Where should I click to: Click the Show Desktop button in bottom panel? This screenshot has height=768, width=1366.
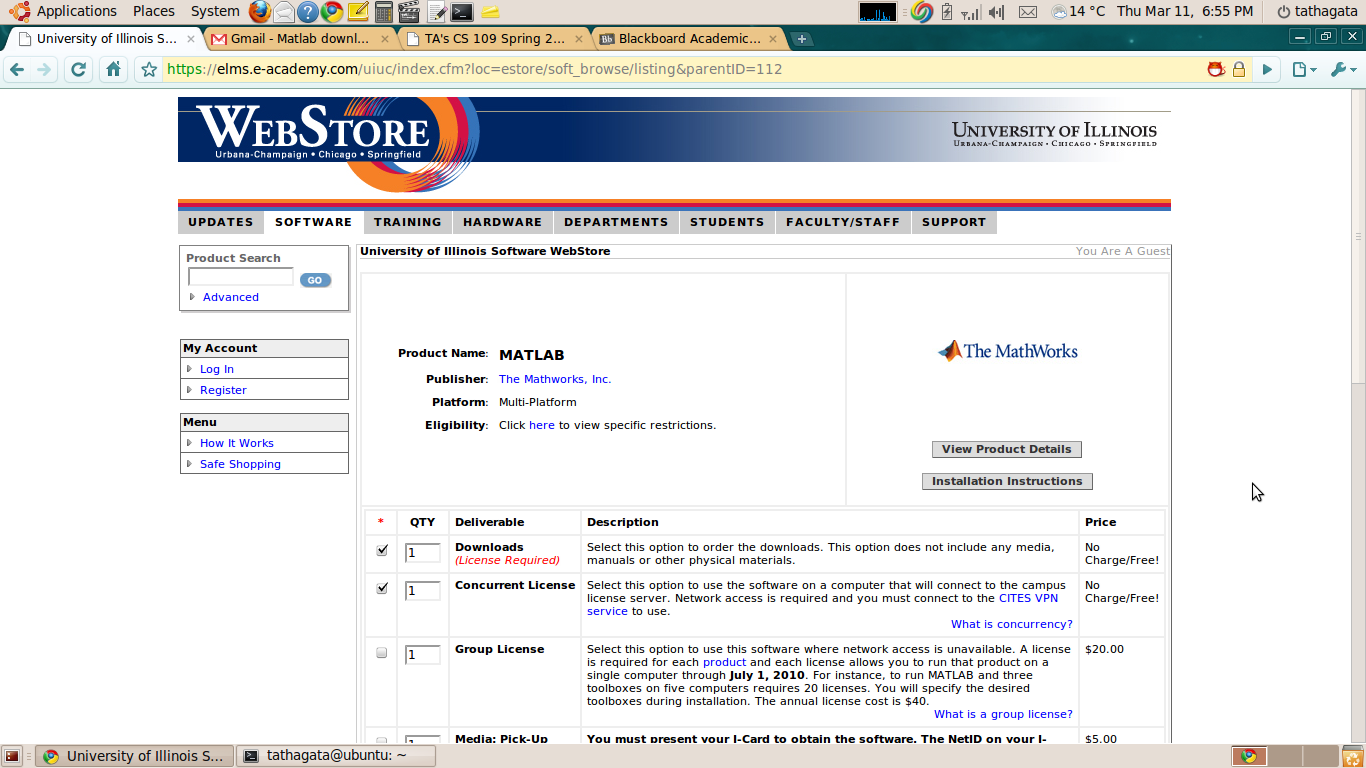click(x=13, y=756)
